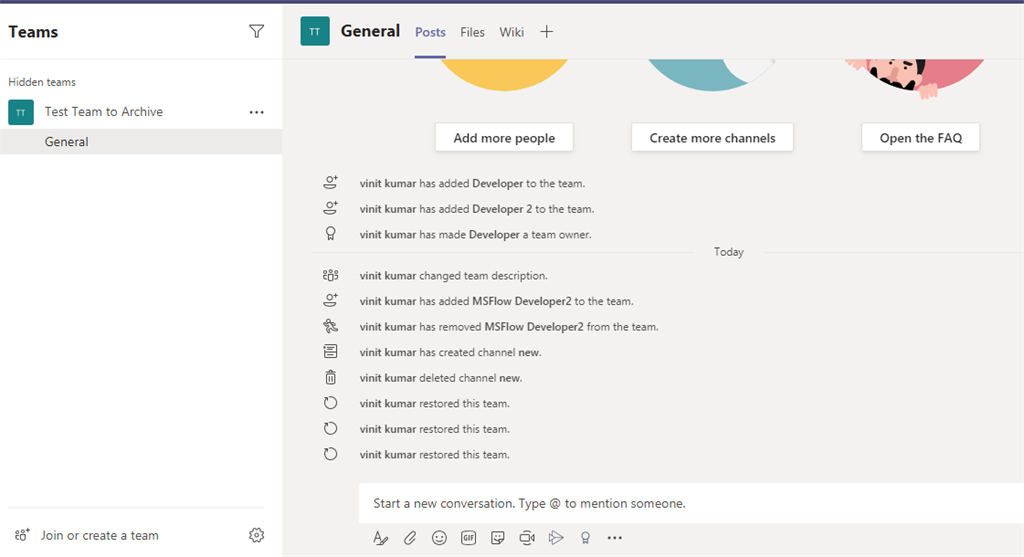Open the emoji picker
The width and height of the screenshot is (1024, 557).
coord(439,537)
